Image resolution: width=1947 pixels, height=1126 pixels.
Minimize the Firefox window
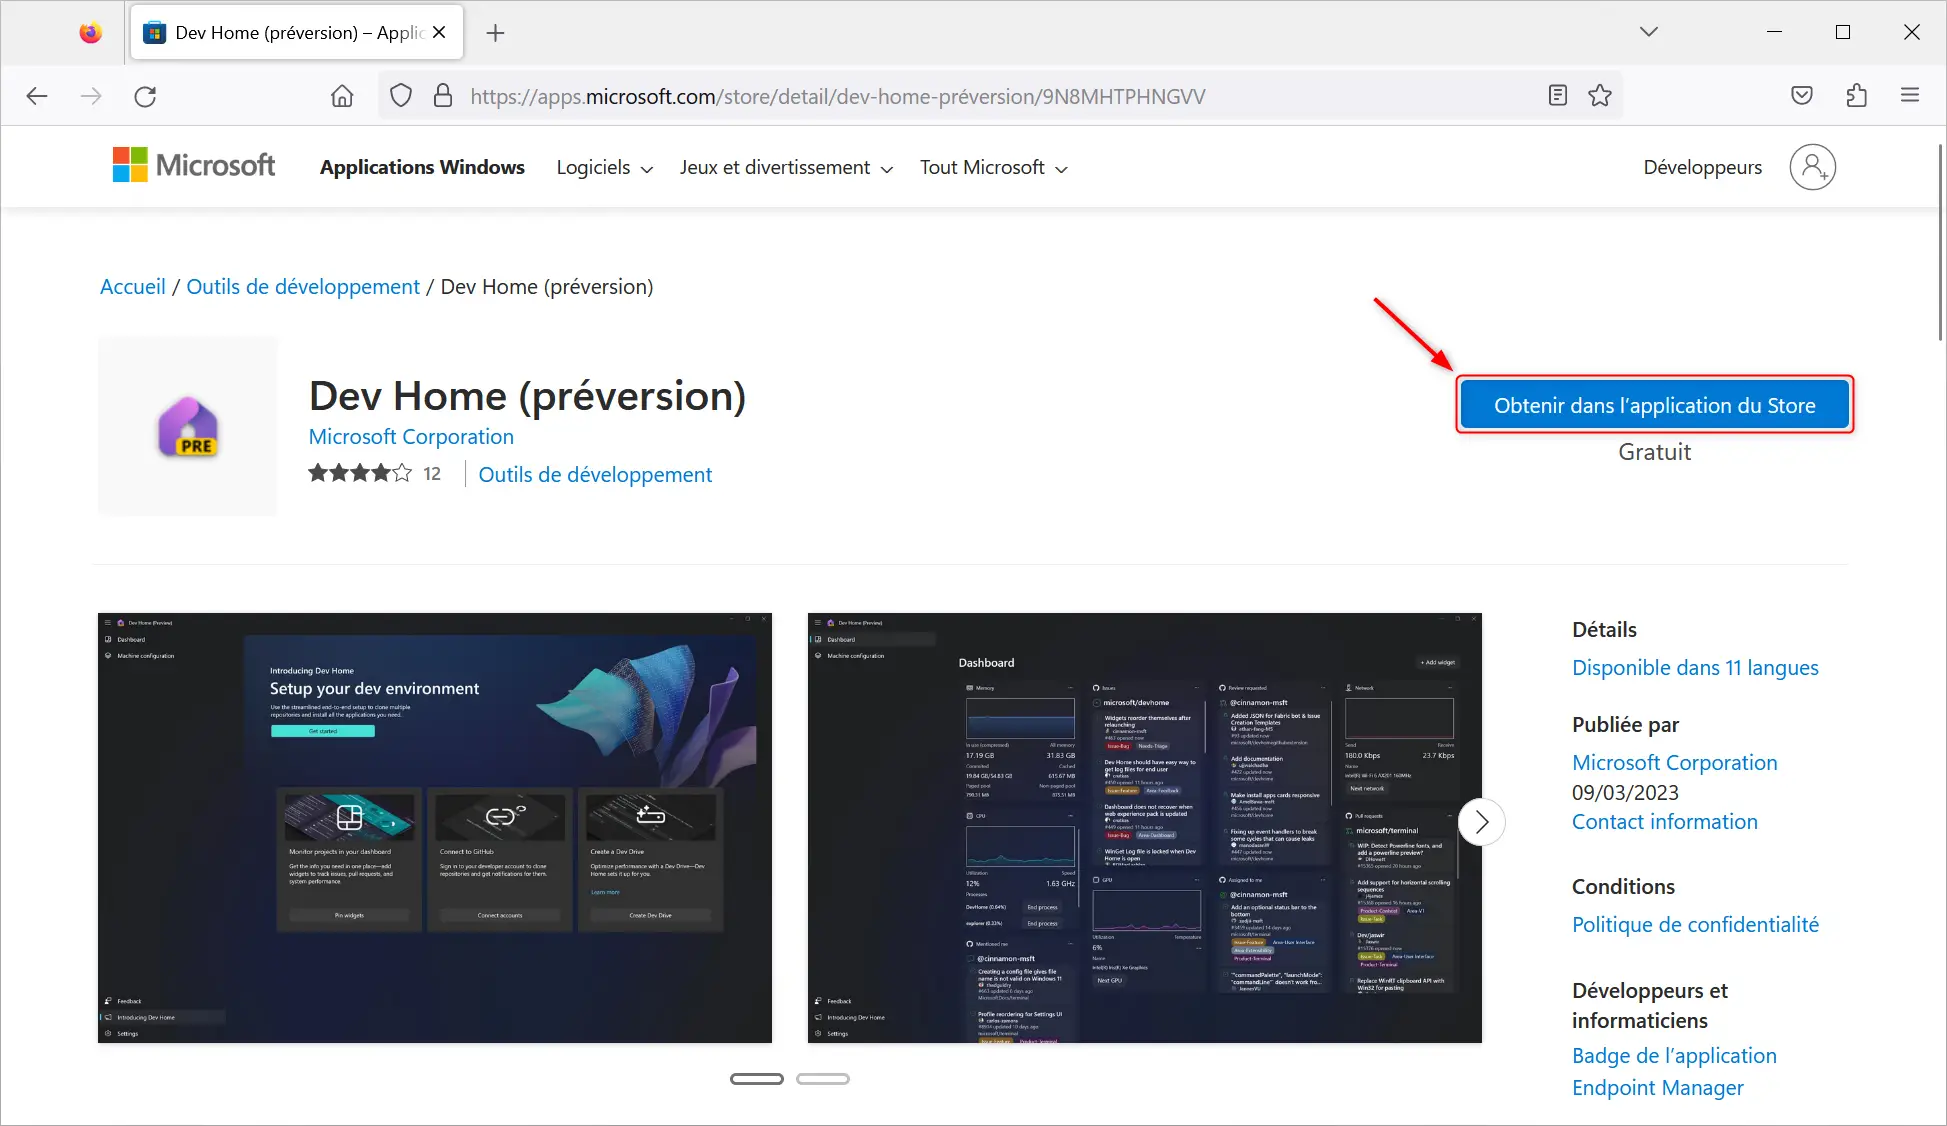1774,32
